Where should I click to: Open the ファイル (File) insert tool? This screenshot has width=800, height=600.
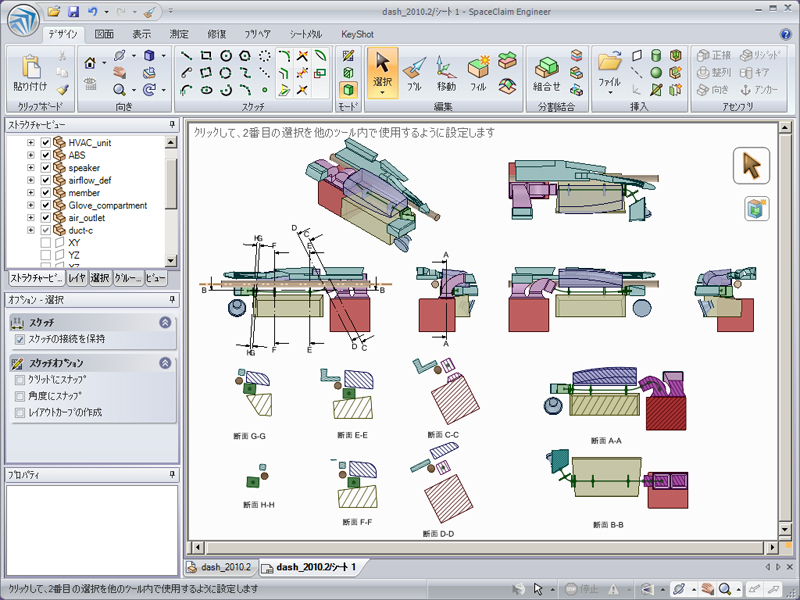point(609,68)
